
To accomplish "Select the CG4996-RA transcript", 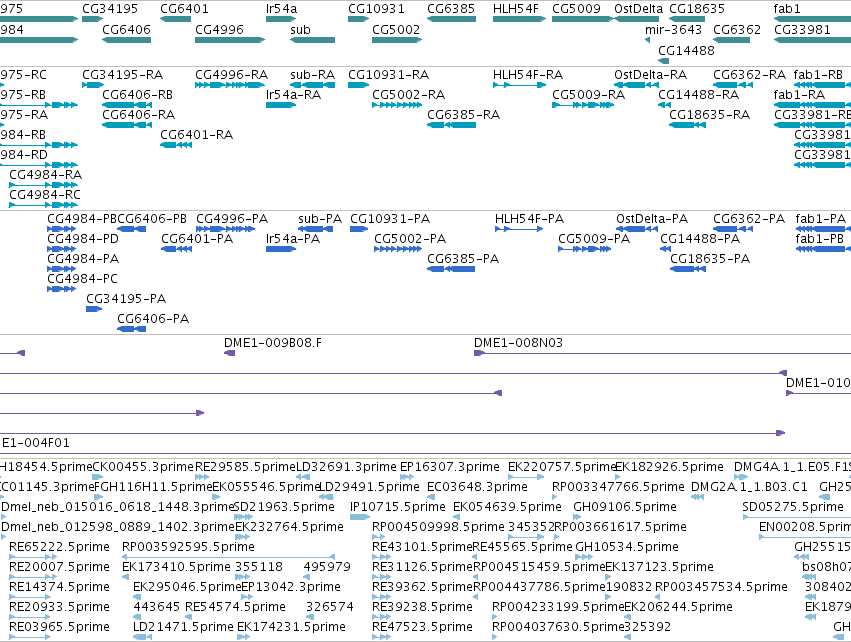I will tap(230, 85).
